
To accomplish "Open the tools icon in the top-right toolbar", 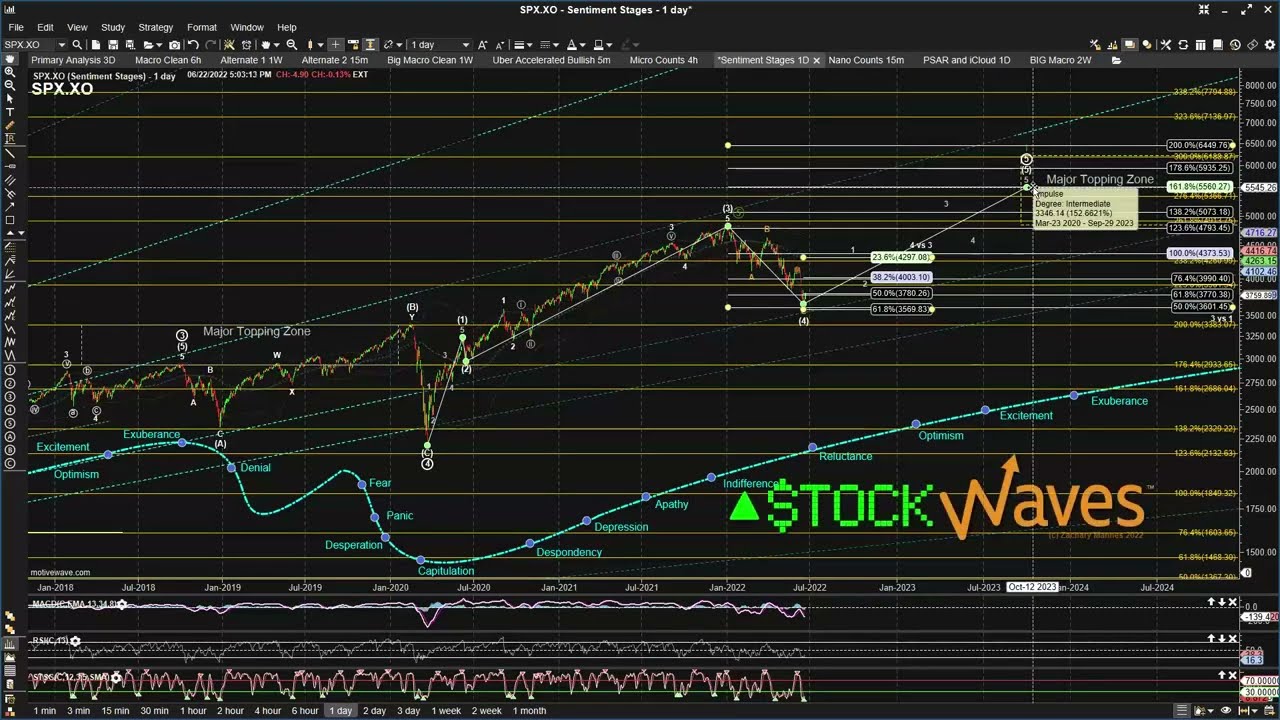I will click(1166, 45).
